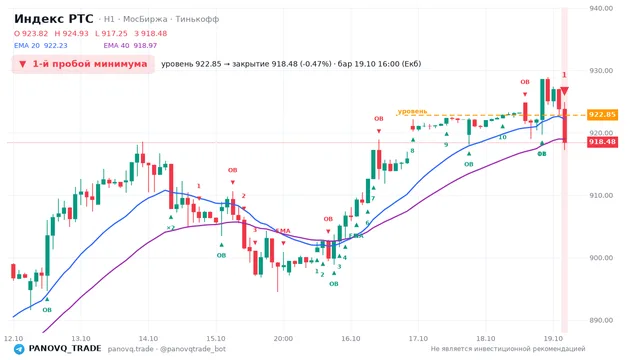640x360 pixels.
Task: Click the 18.10 date axis label
Action: 486,338
